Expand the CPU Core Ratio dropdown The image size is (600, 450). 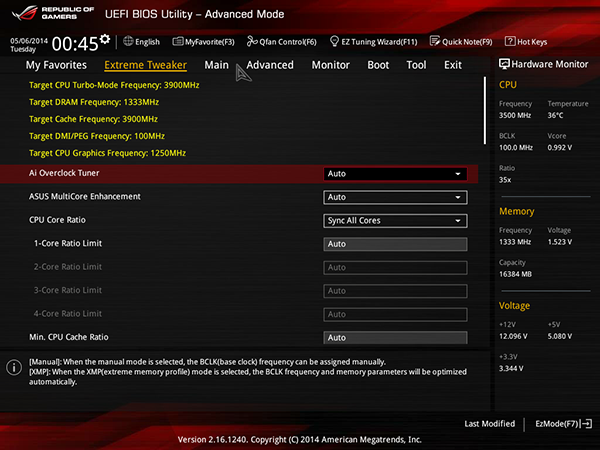[x=395, y=221]
